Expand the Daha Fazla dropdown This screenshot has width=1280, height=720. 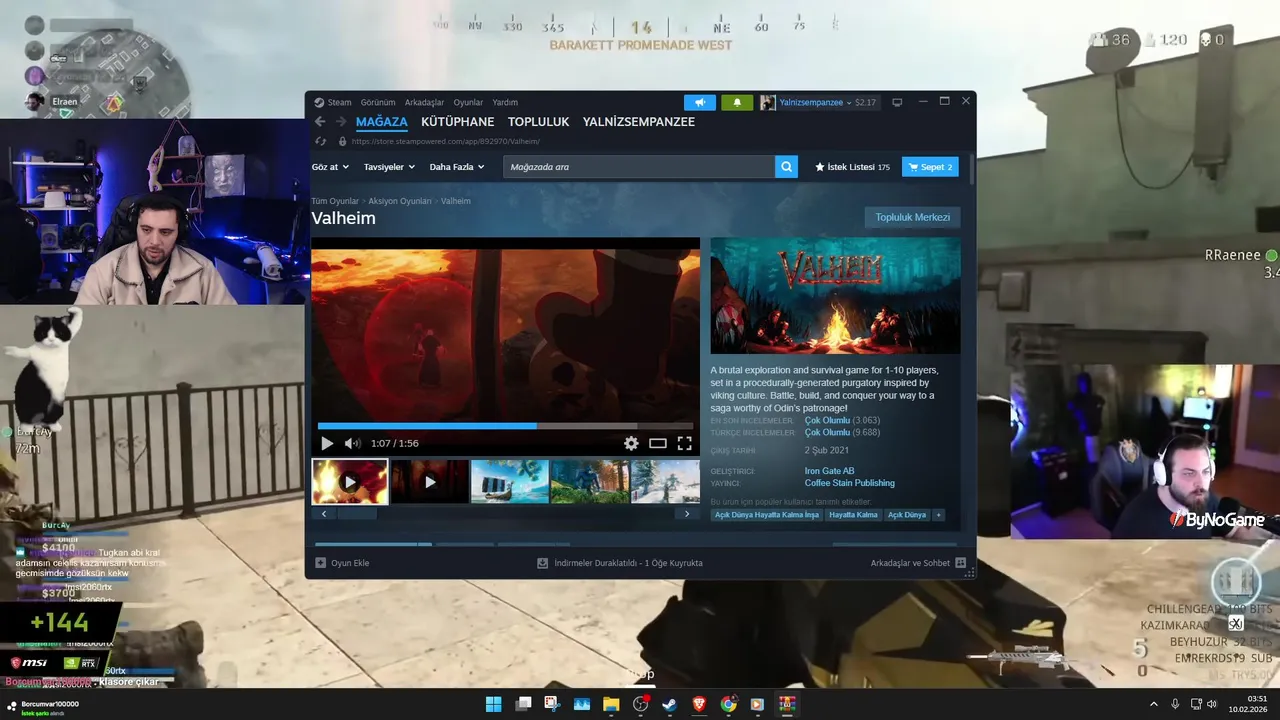(x=457, y=167)
